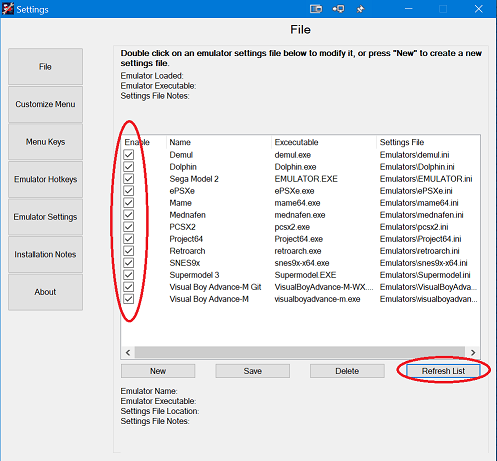Click pcsx2.exe in the executable column
The width and height of the screenshot is (497, 461).
click(292, 227)
